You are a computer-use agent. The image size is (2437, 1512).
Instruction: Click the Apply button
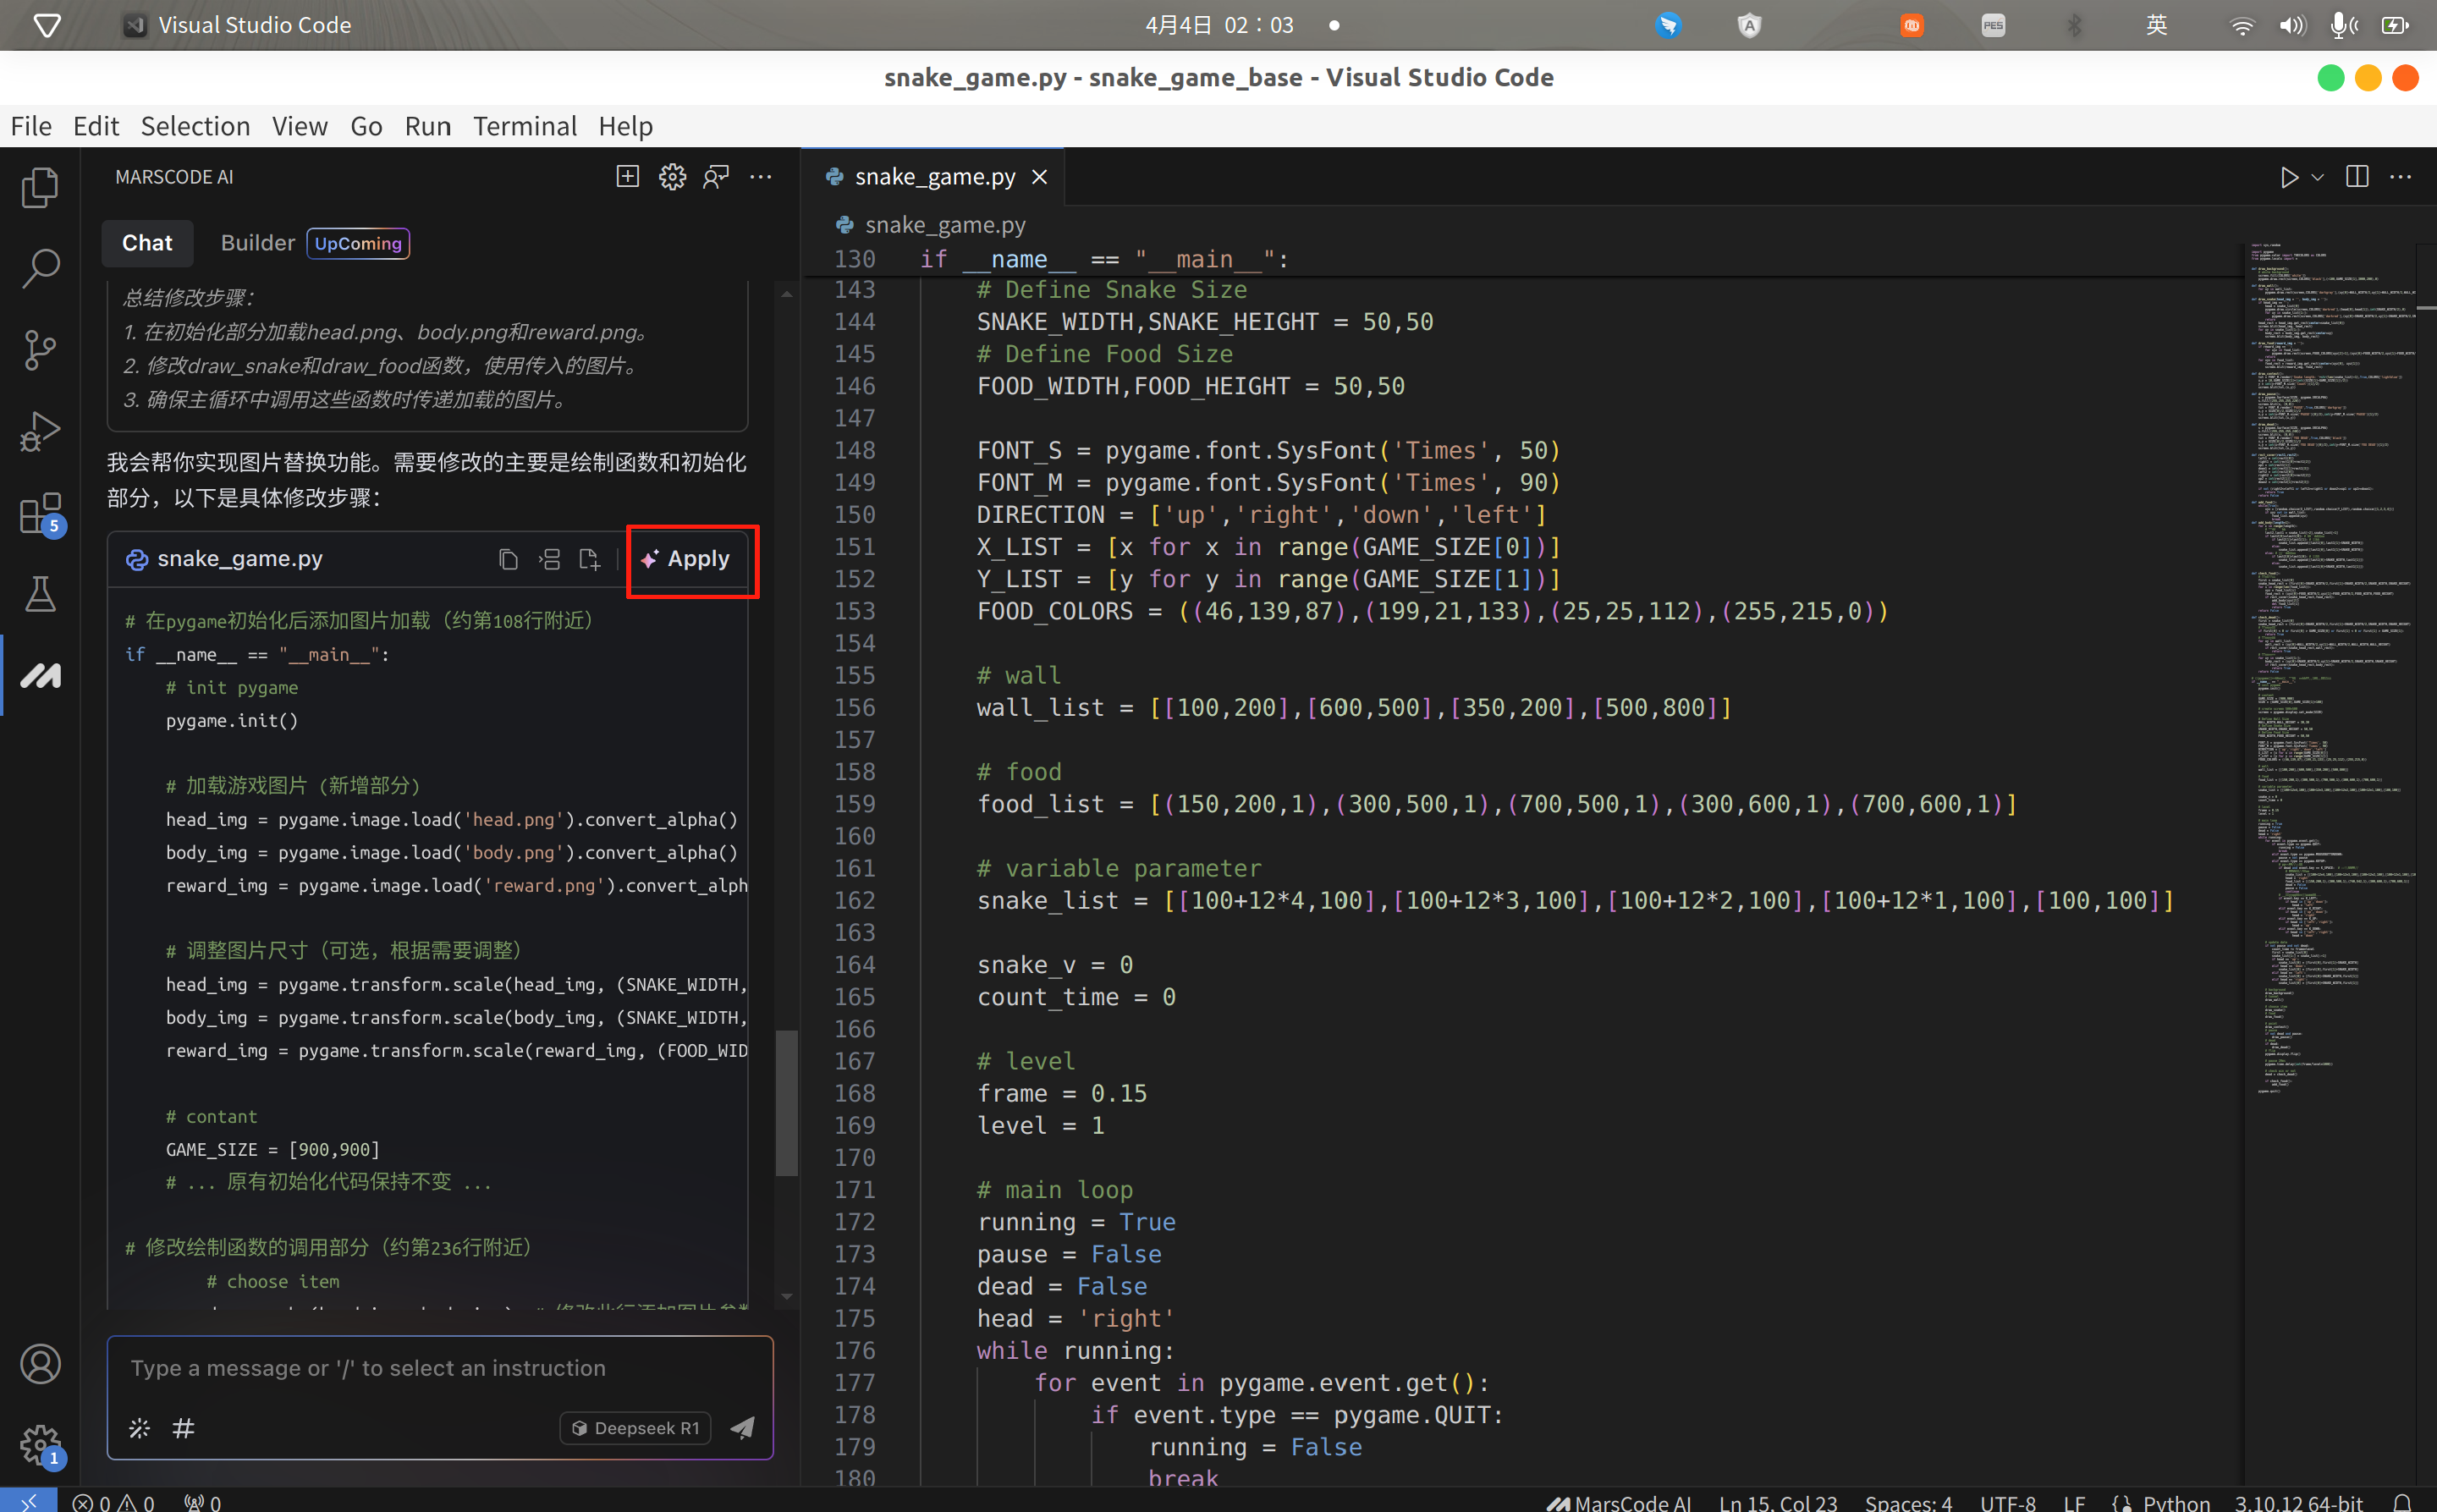[x=687, y=559]
